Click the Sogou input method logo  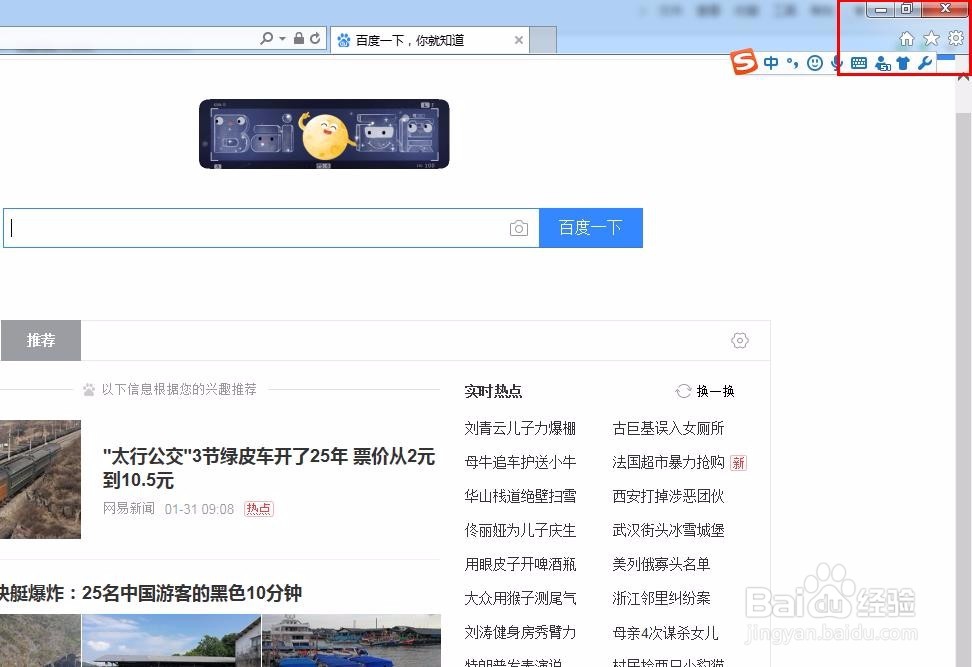[744, 62]
